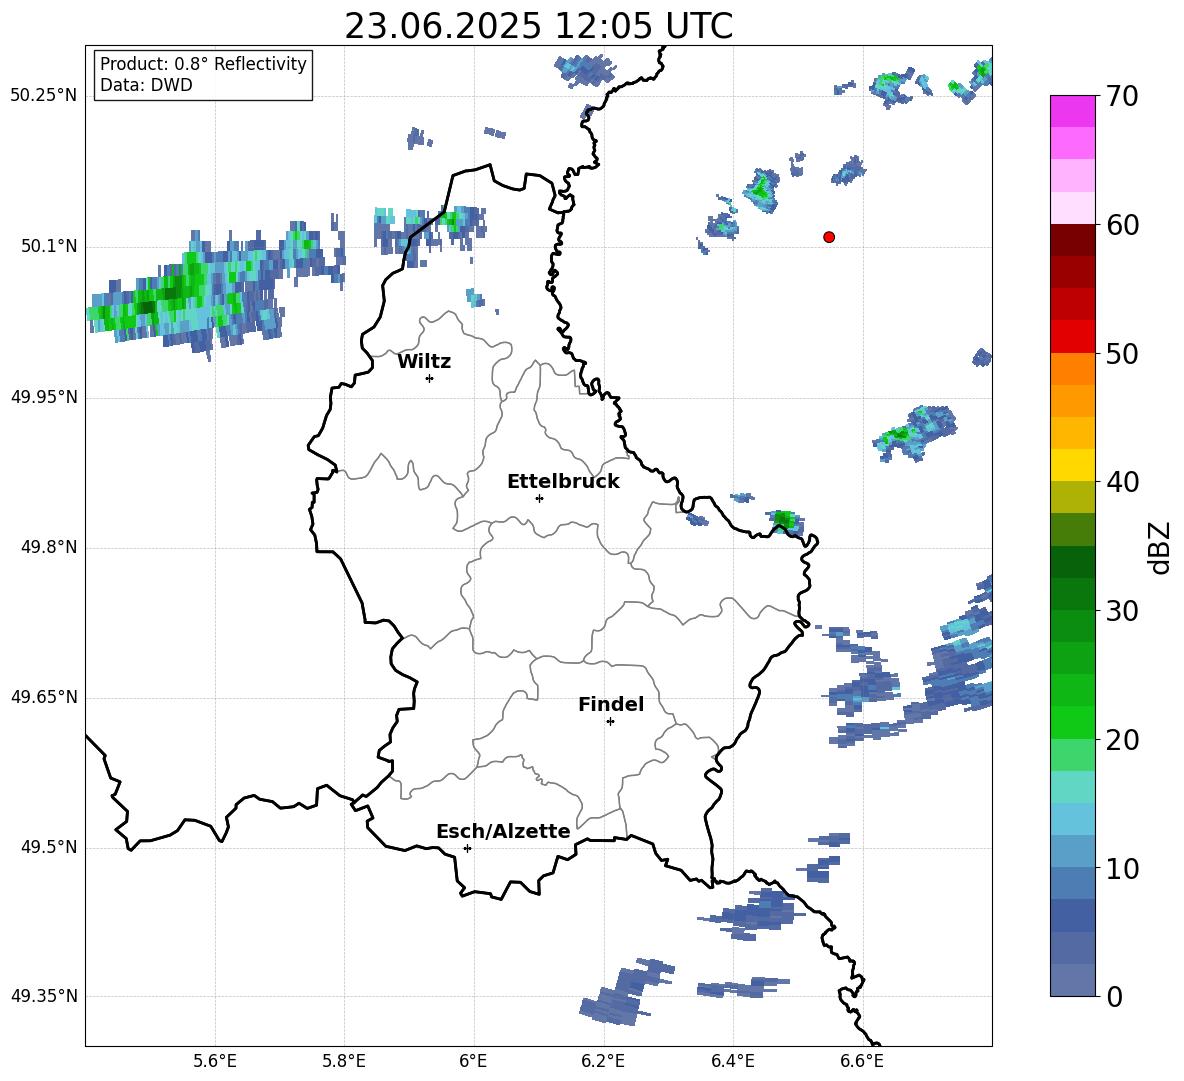Click the 50.1°N latitude tick label

pos(49,247)
